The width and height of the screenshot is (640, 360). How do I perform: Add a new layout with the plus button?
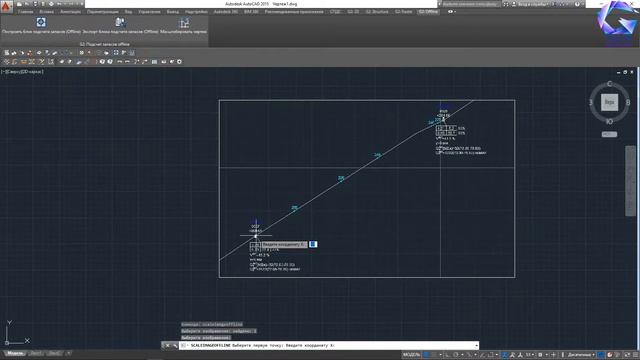pyautogui.click(x=69, y=353)
